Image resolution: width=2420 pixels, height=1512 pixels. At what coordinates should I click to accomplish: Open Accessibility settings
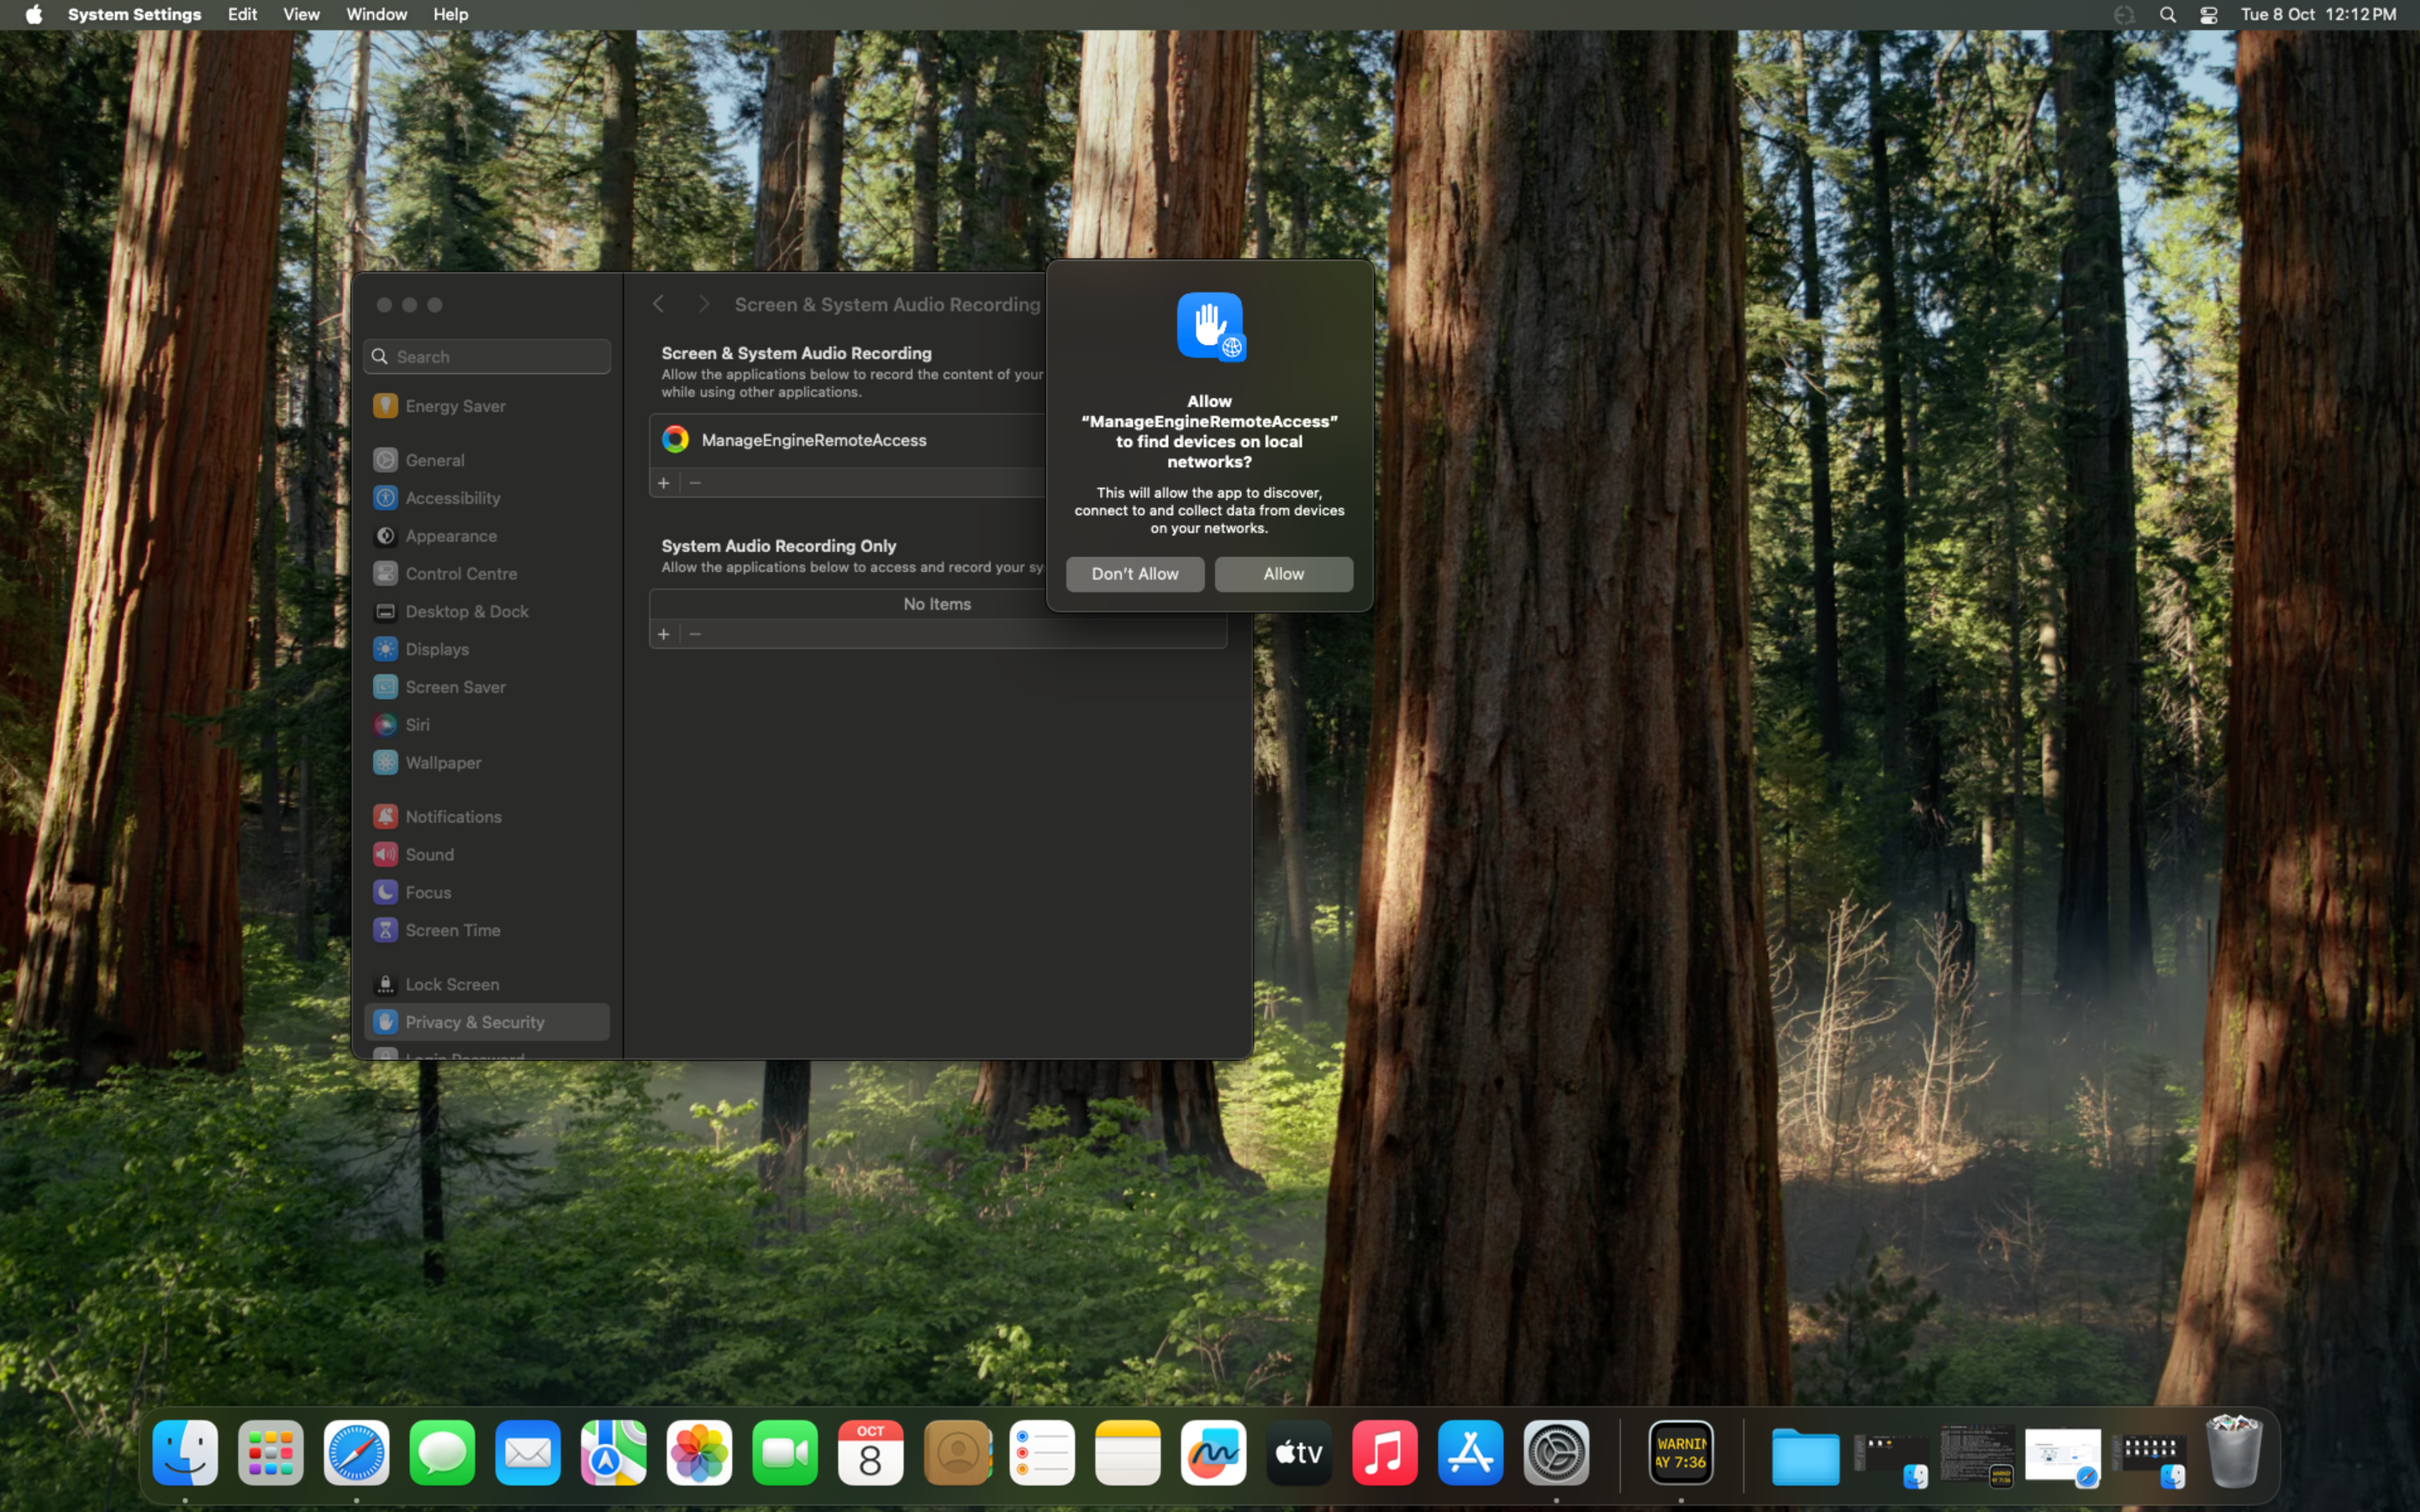tap(451, 498)
